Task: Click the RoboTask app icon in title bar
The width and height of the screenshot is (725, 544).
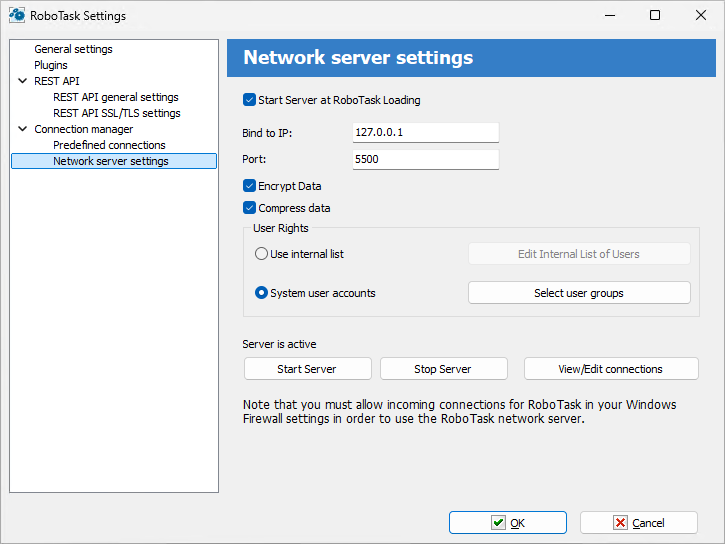Action: [17, 15]
